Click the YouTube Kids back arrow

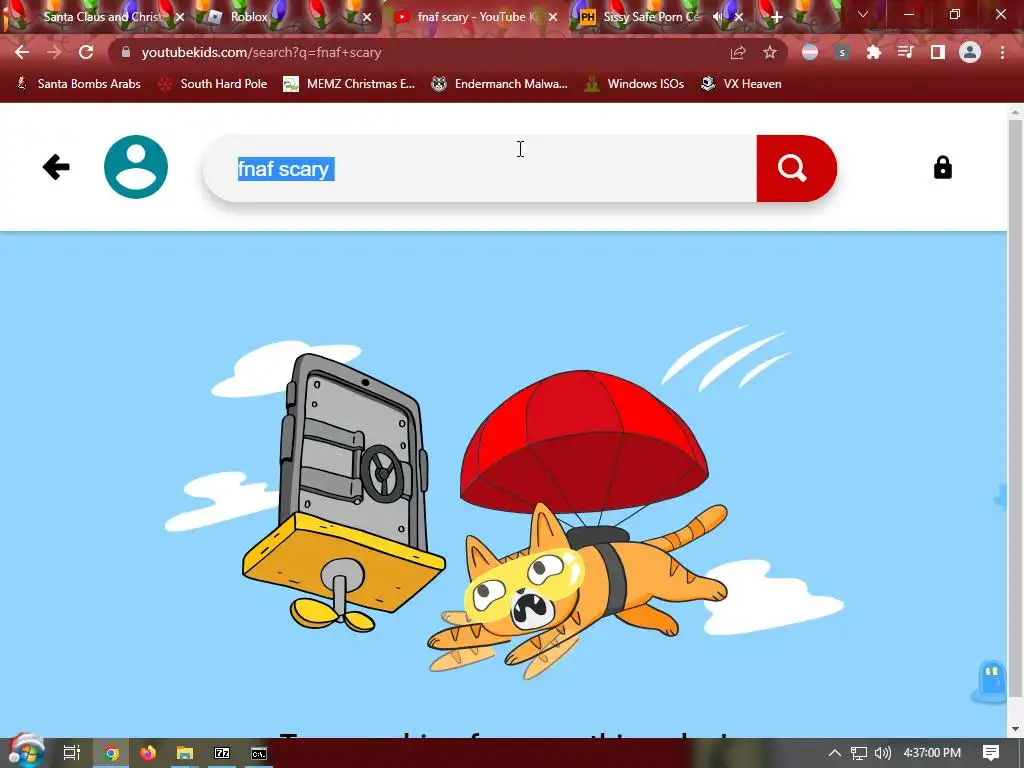pos(56,167)
